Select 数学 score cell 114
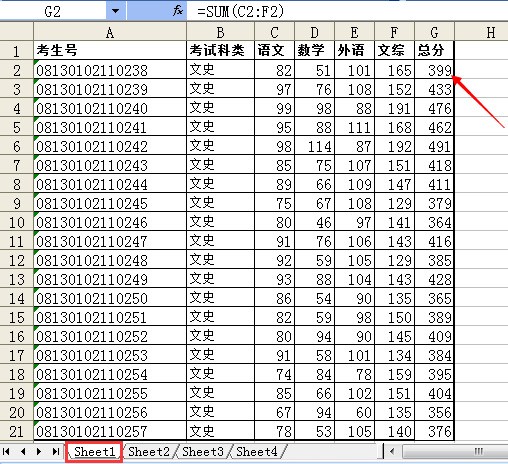 click(x=314, y=146)
